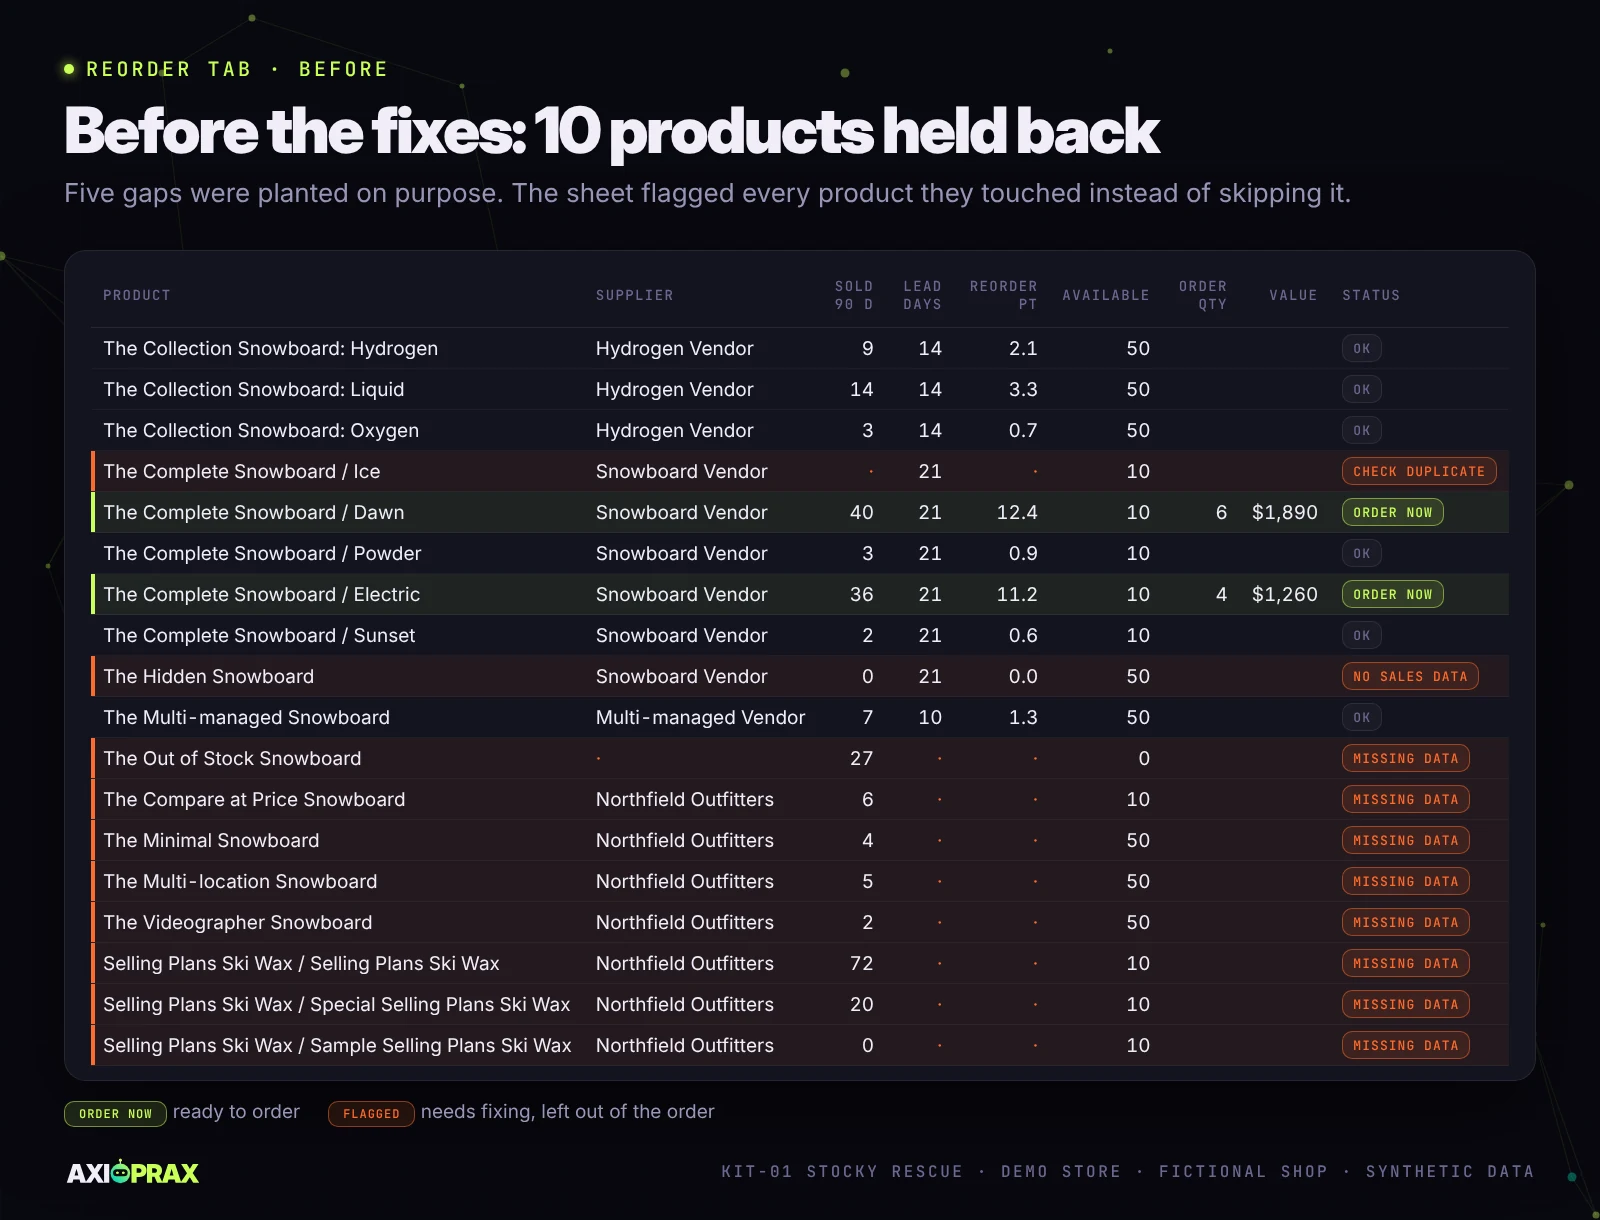
Task: Click the $1,260 value cell
Action: tap(1285, 594)
